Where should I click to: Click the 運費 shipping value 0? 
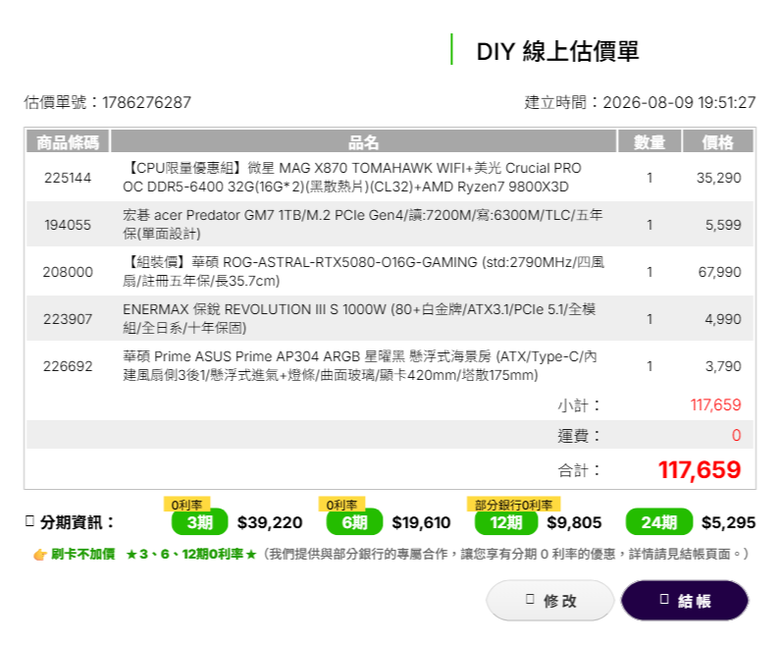[737, 435]
